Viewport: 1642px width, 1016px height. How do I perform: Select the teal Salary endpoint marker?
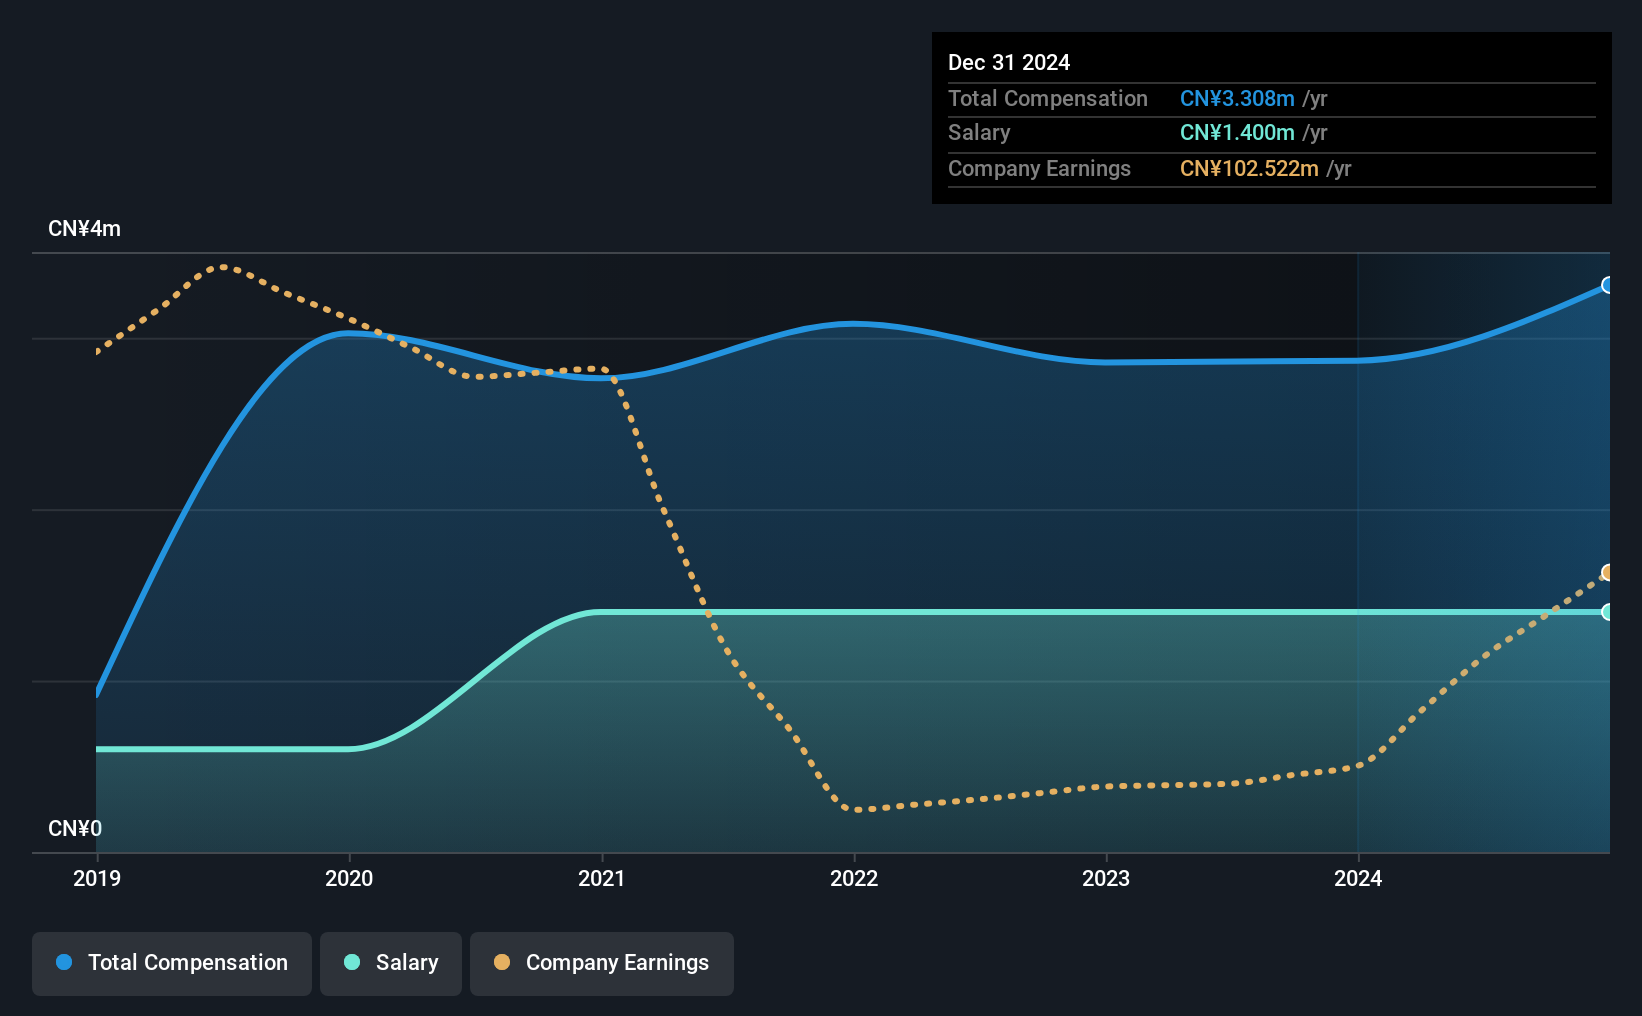click(x=1607, y=612)
